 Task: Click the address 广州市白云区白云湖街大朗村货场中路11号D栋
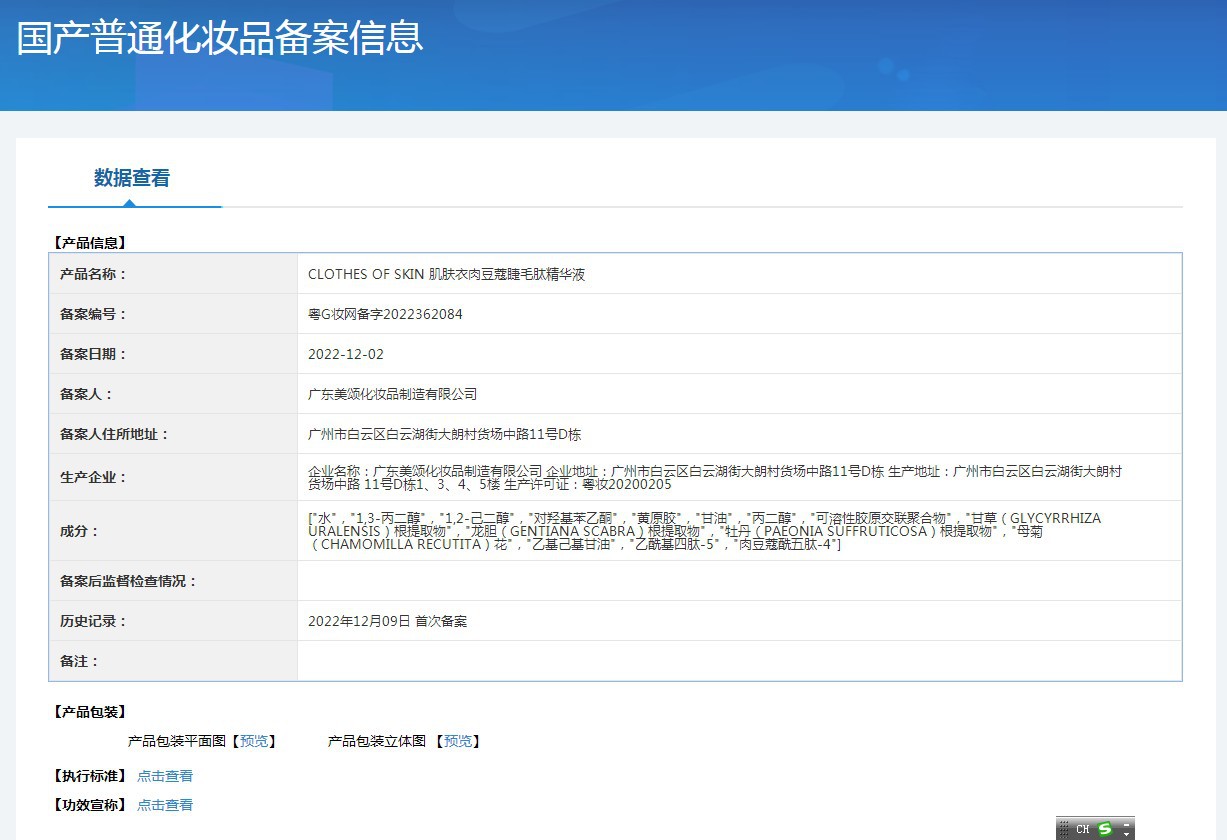pyautogui.click(x=444, y=434)
